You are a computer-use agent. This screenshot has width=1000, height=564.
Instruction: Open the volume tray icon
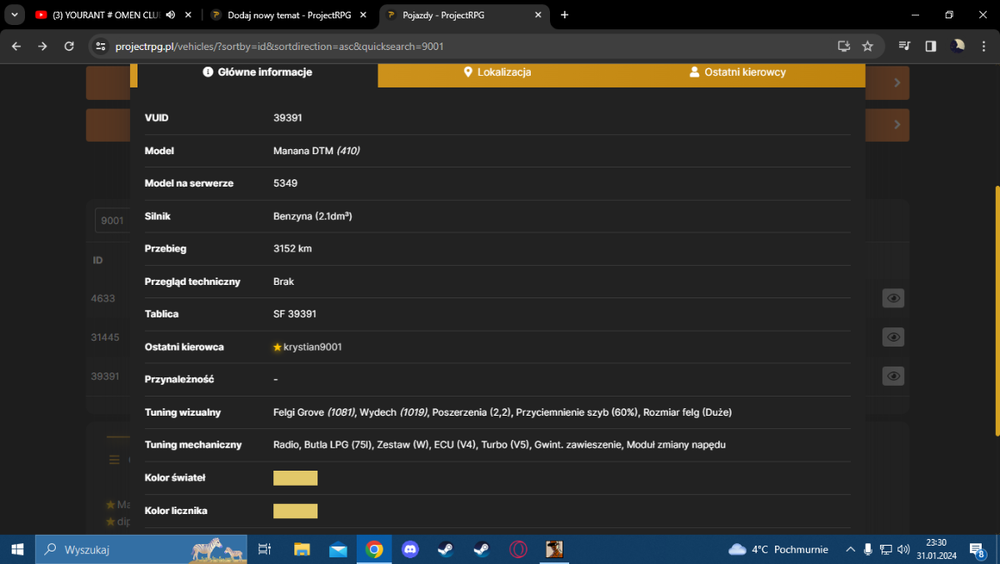[x=903, y=549]
